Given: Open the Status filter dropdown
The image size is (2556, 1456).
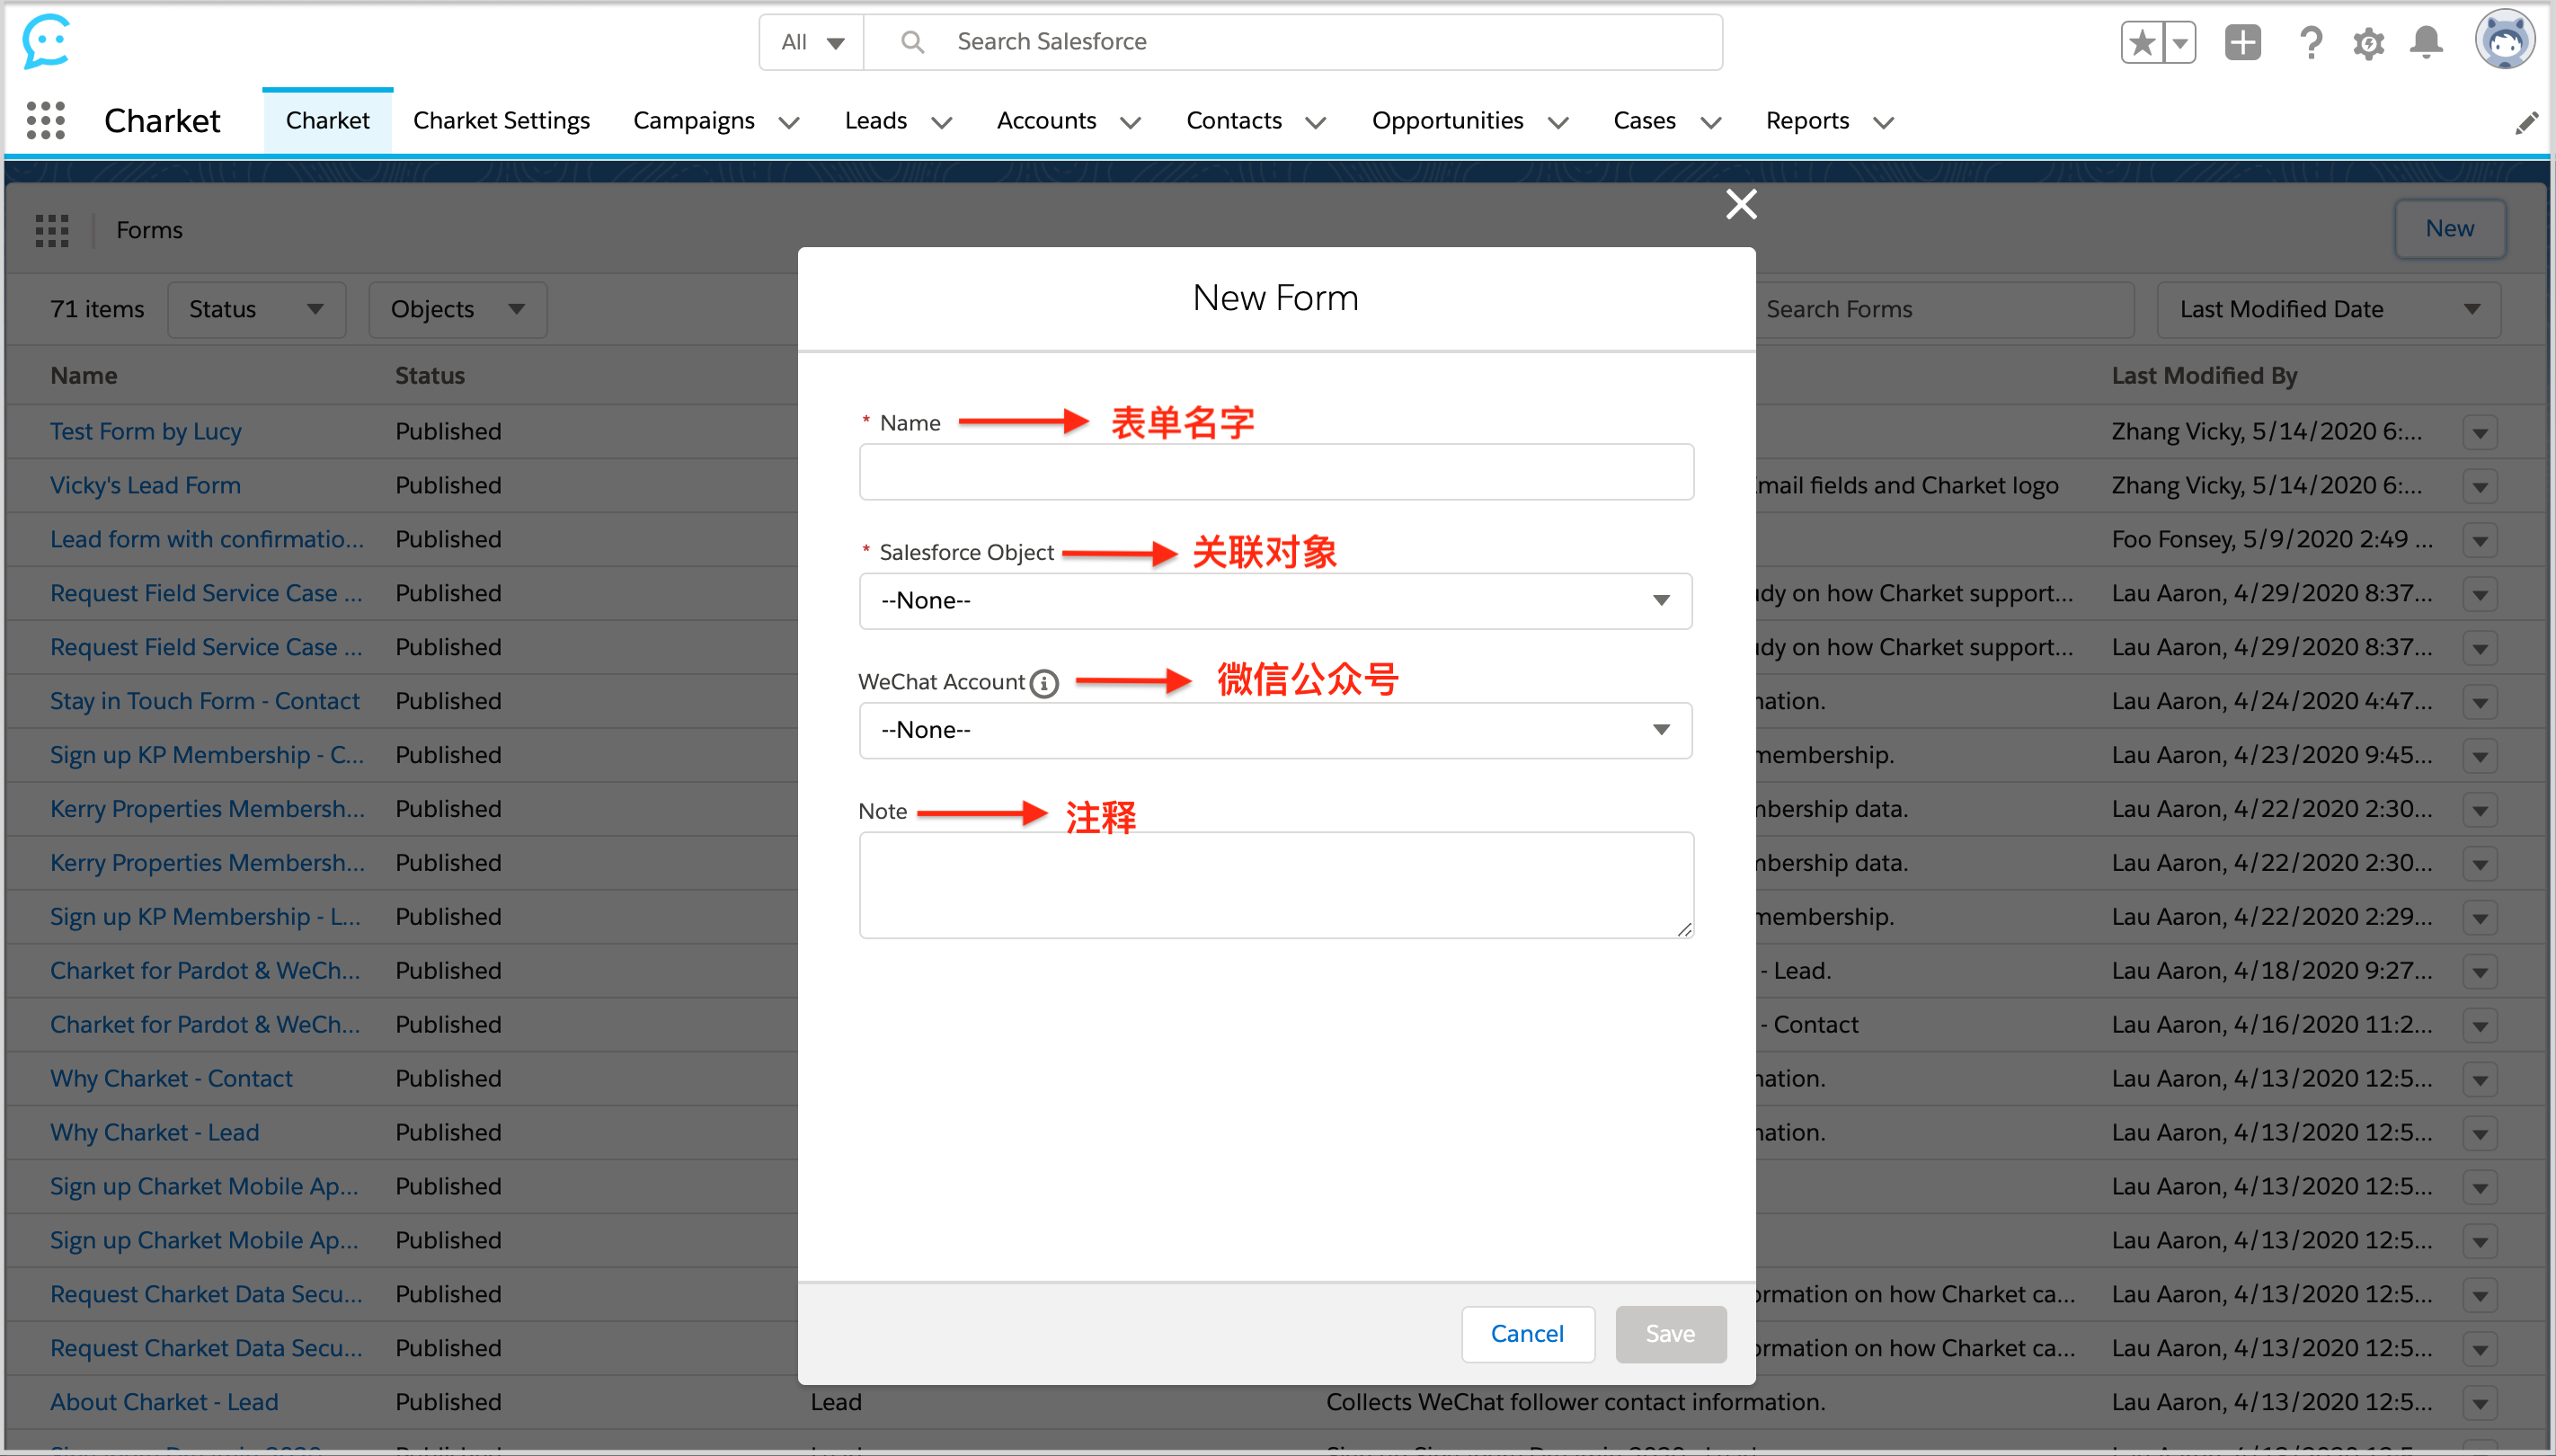Looking at the screenshot, I should point(256,310).
